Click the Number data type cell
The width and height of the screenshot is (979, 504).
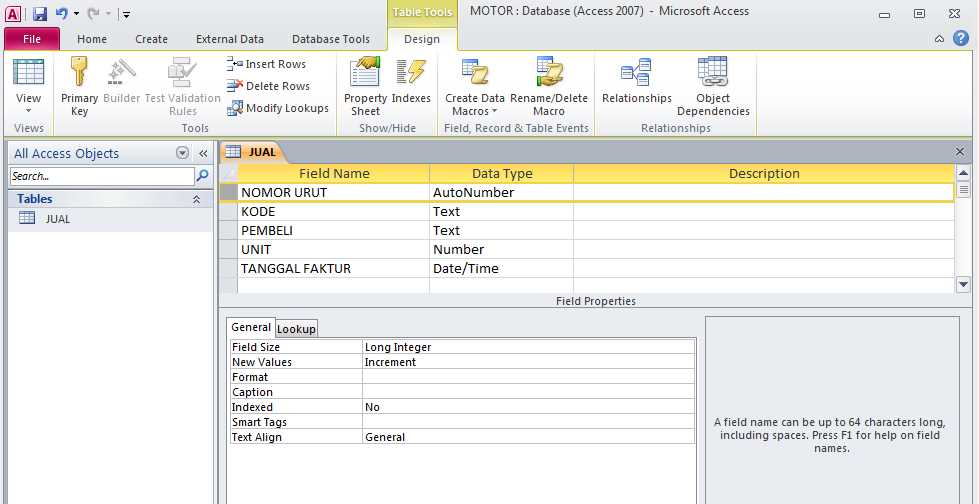pyautogui.click(x=501, y=249)
